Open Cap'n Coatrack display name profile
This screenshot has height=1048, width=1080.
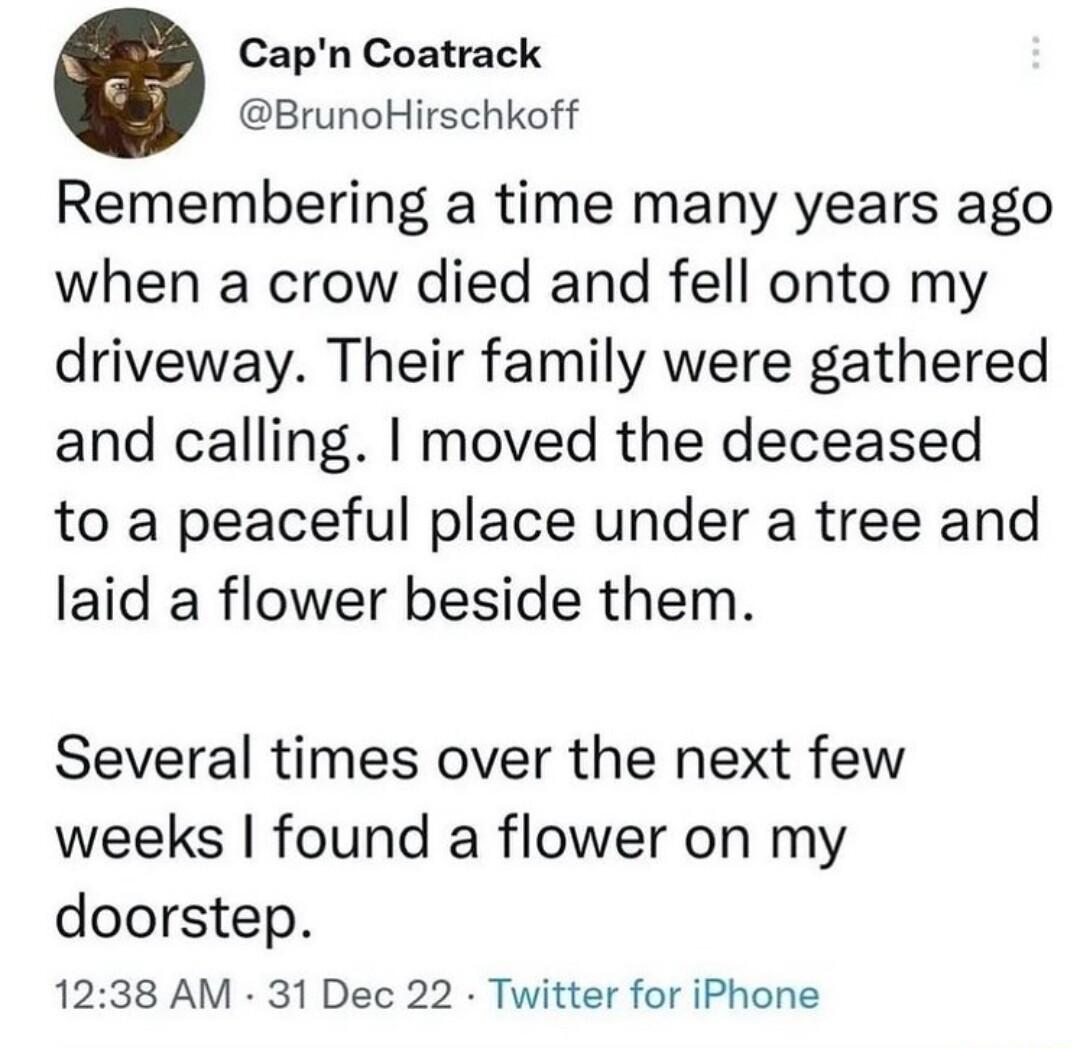389,58
